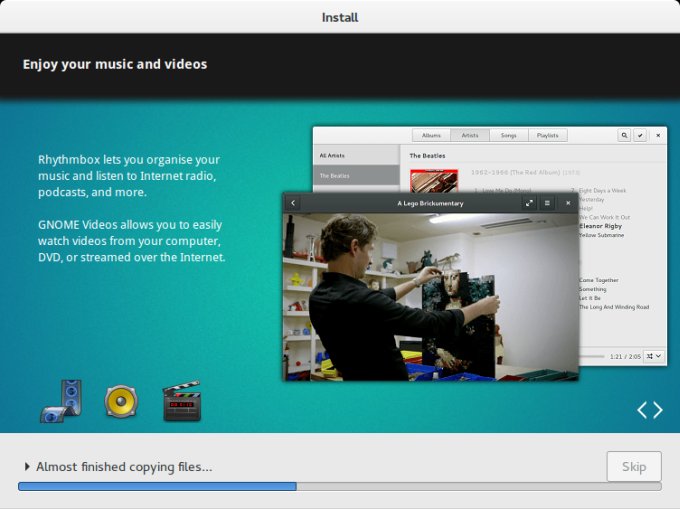
Task: Toggle fullscreen in video player
Action: pos(529,203)
